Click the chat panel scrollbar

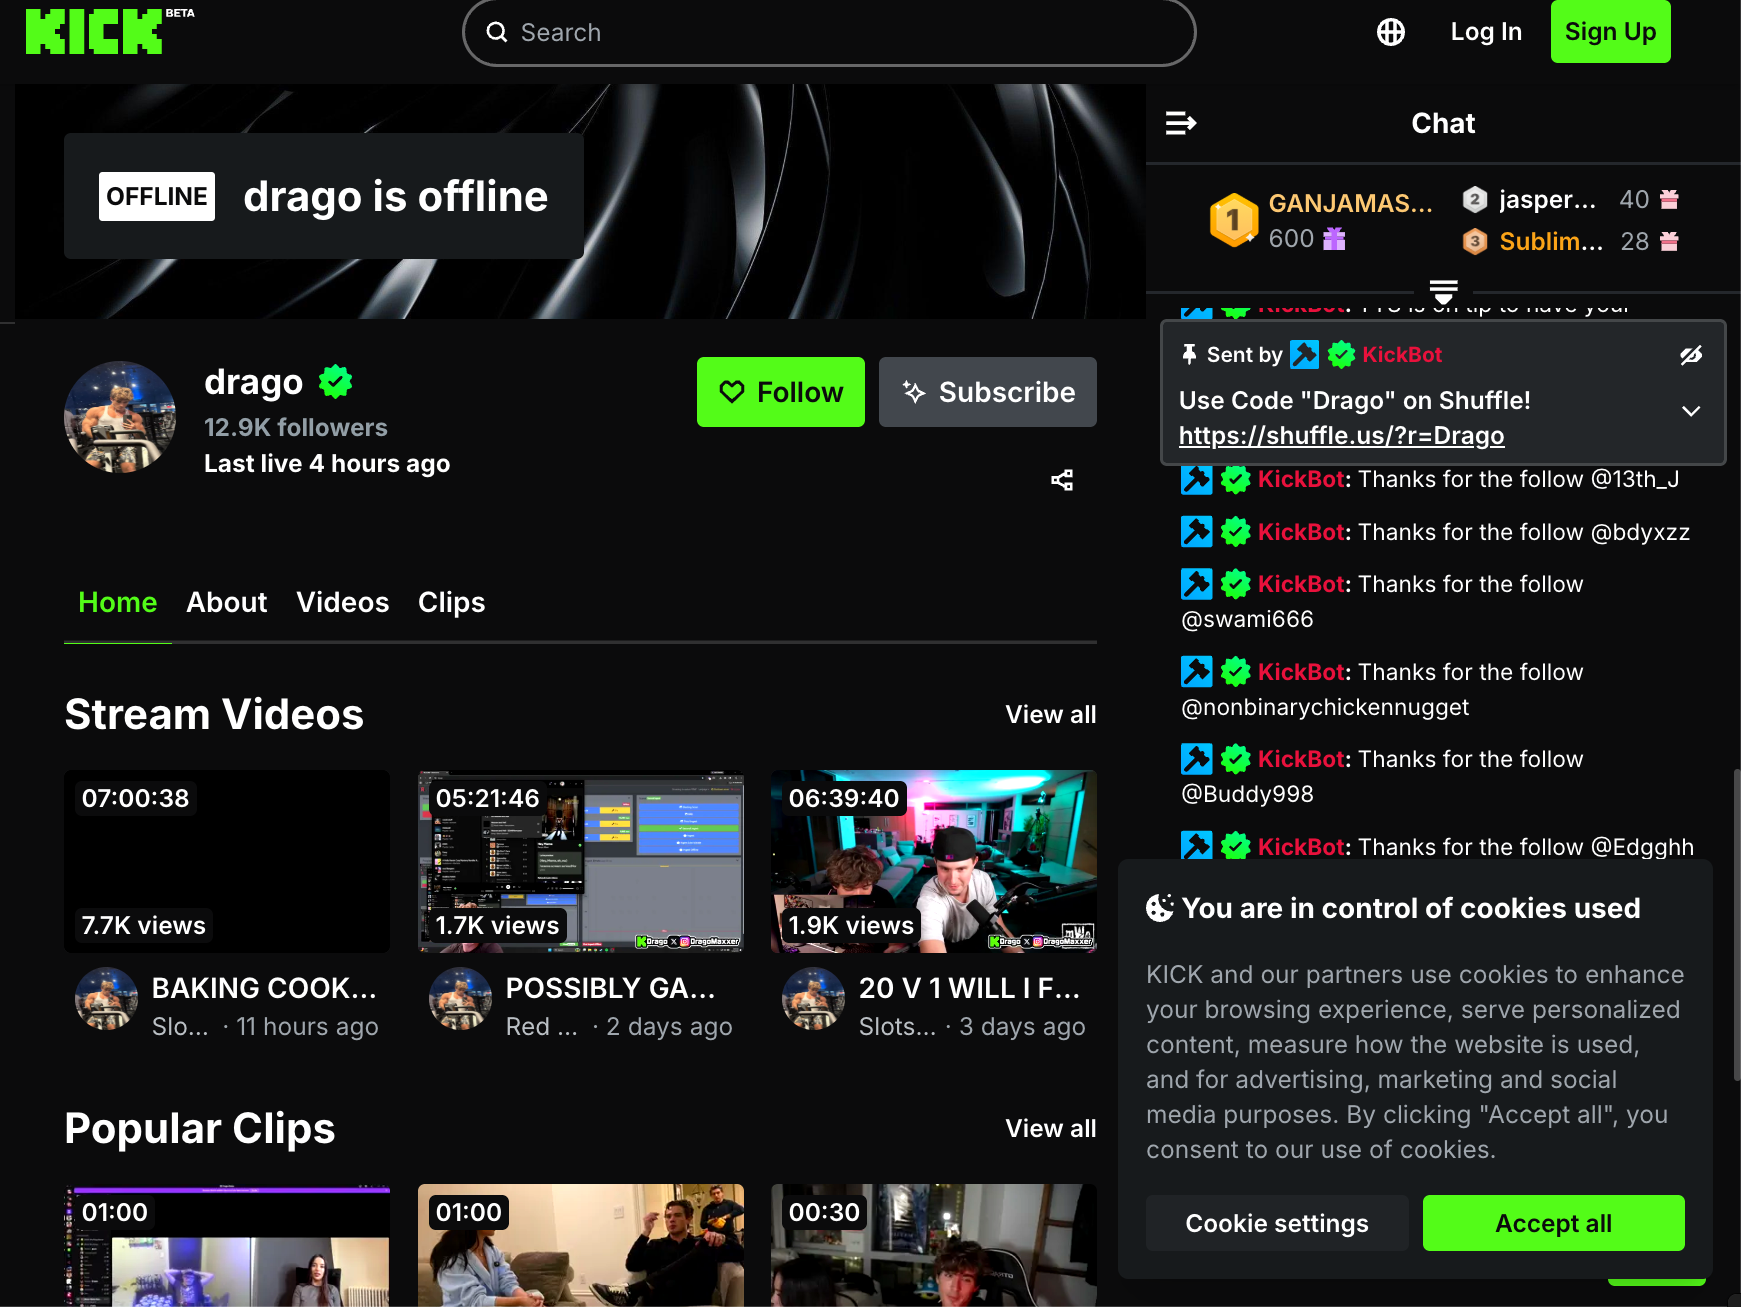pyautogui.click(x=1736, y=925)
